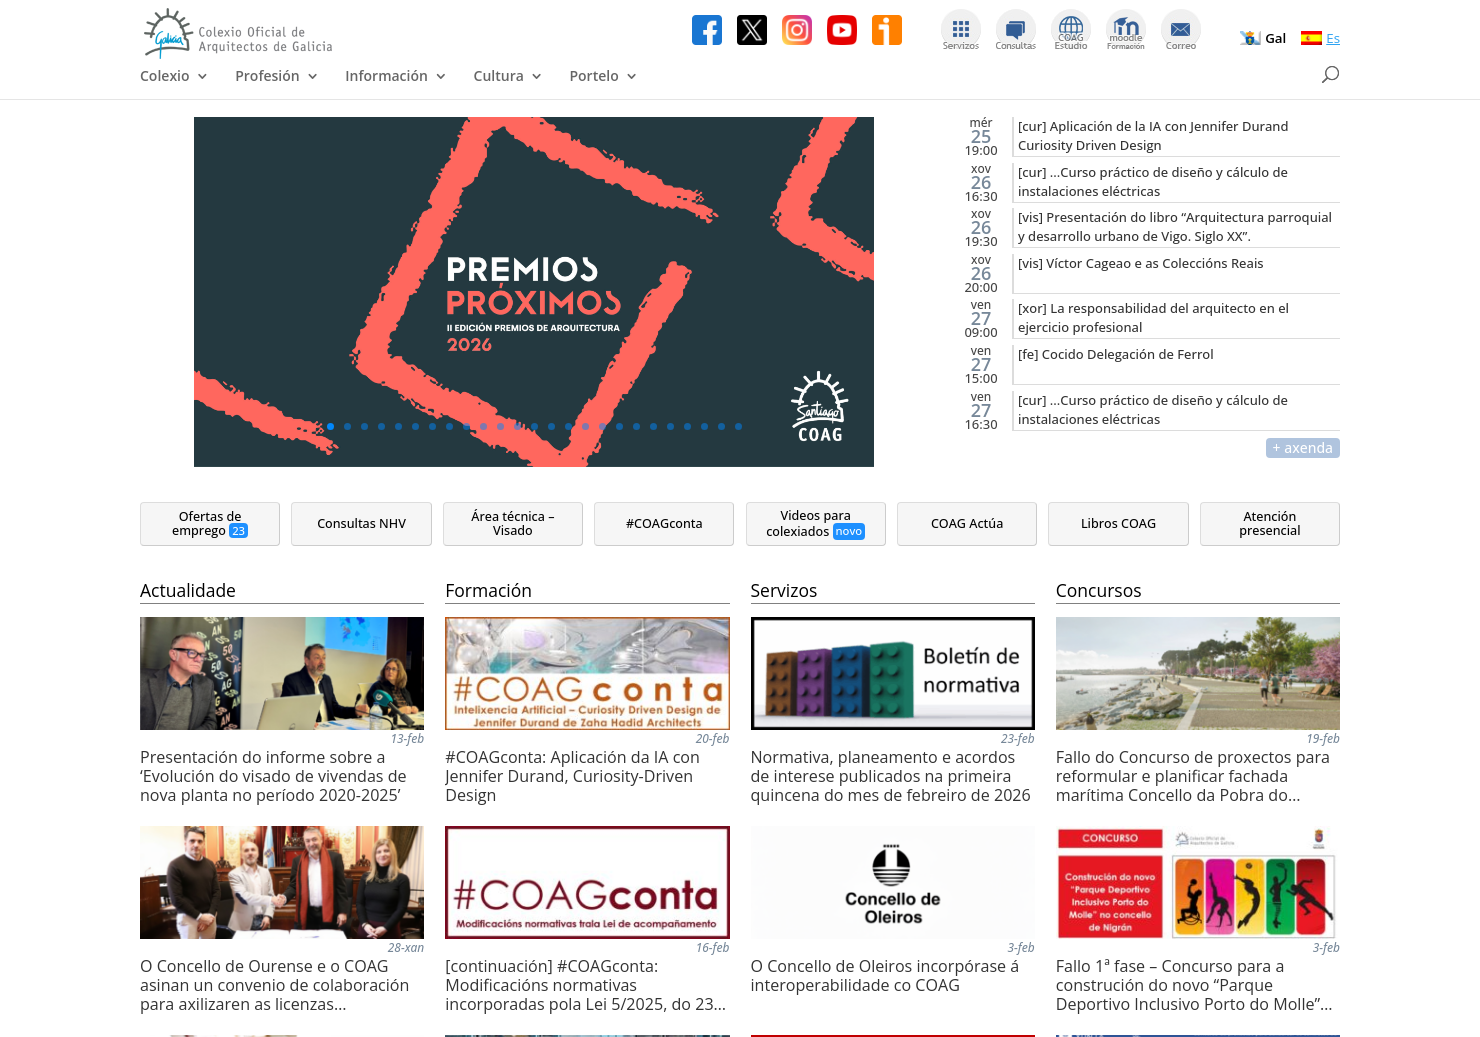Open the Servizos grid icon
The image size is (1480, 1037).
pyautogui.click(x=960, y=30)
